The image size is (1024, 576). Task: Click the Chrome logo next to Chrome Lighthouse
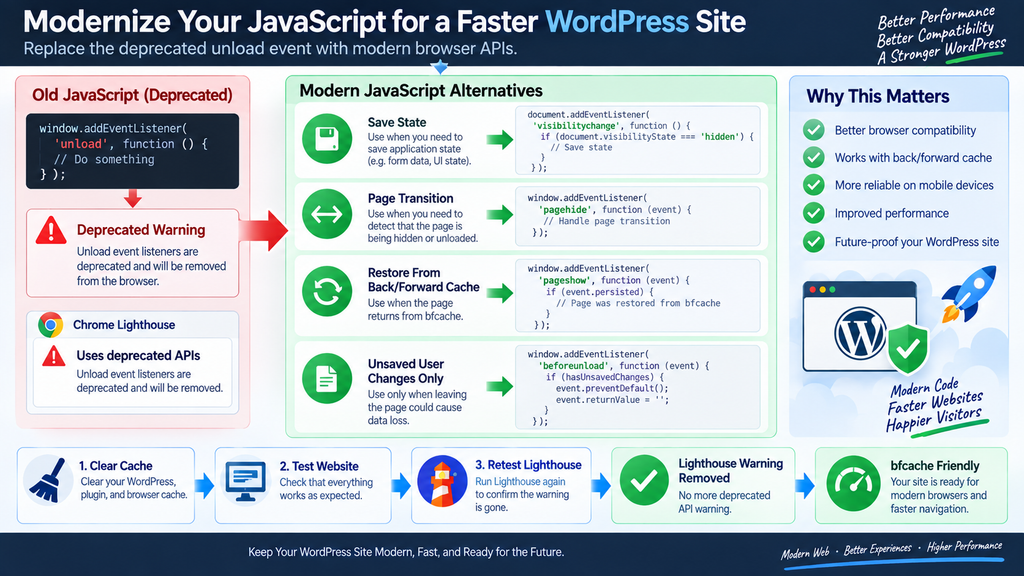[x=50, y=325]
